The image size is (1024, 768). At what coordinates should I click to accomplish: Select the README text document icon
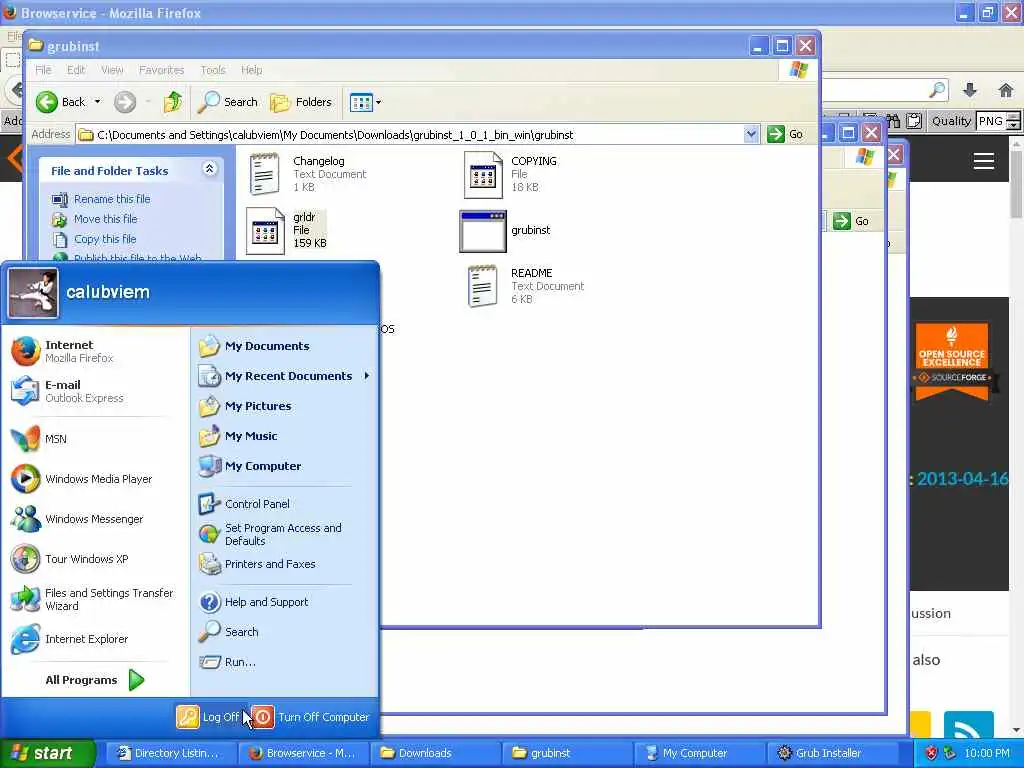483,286
